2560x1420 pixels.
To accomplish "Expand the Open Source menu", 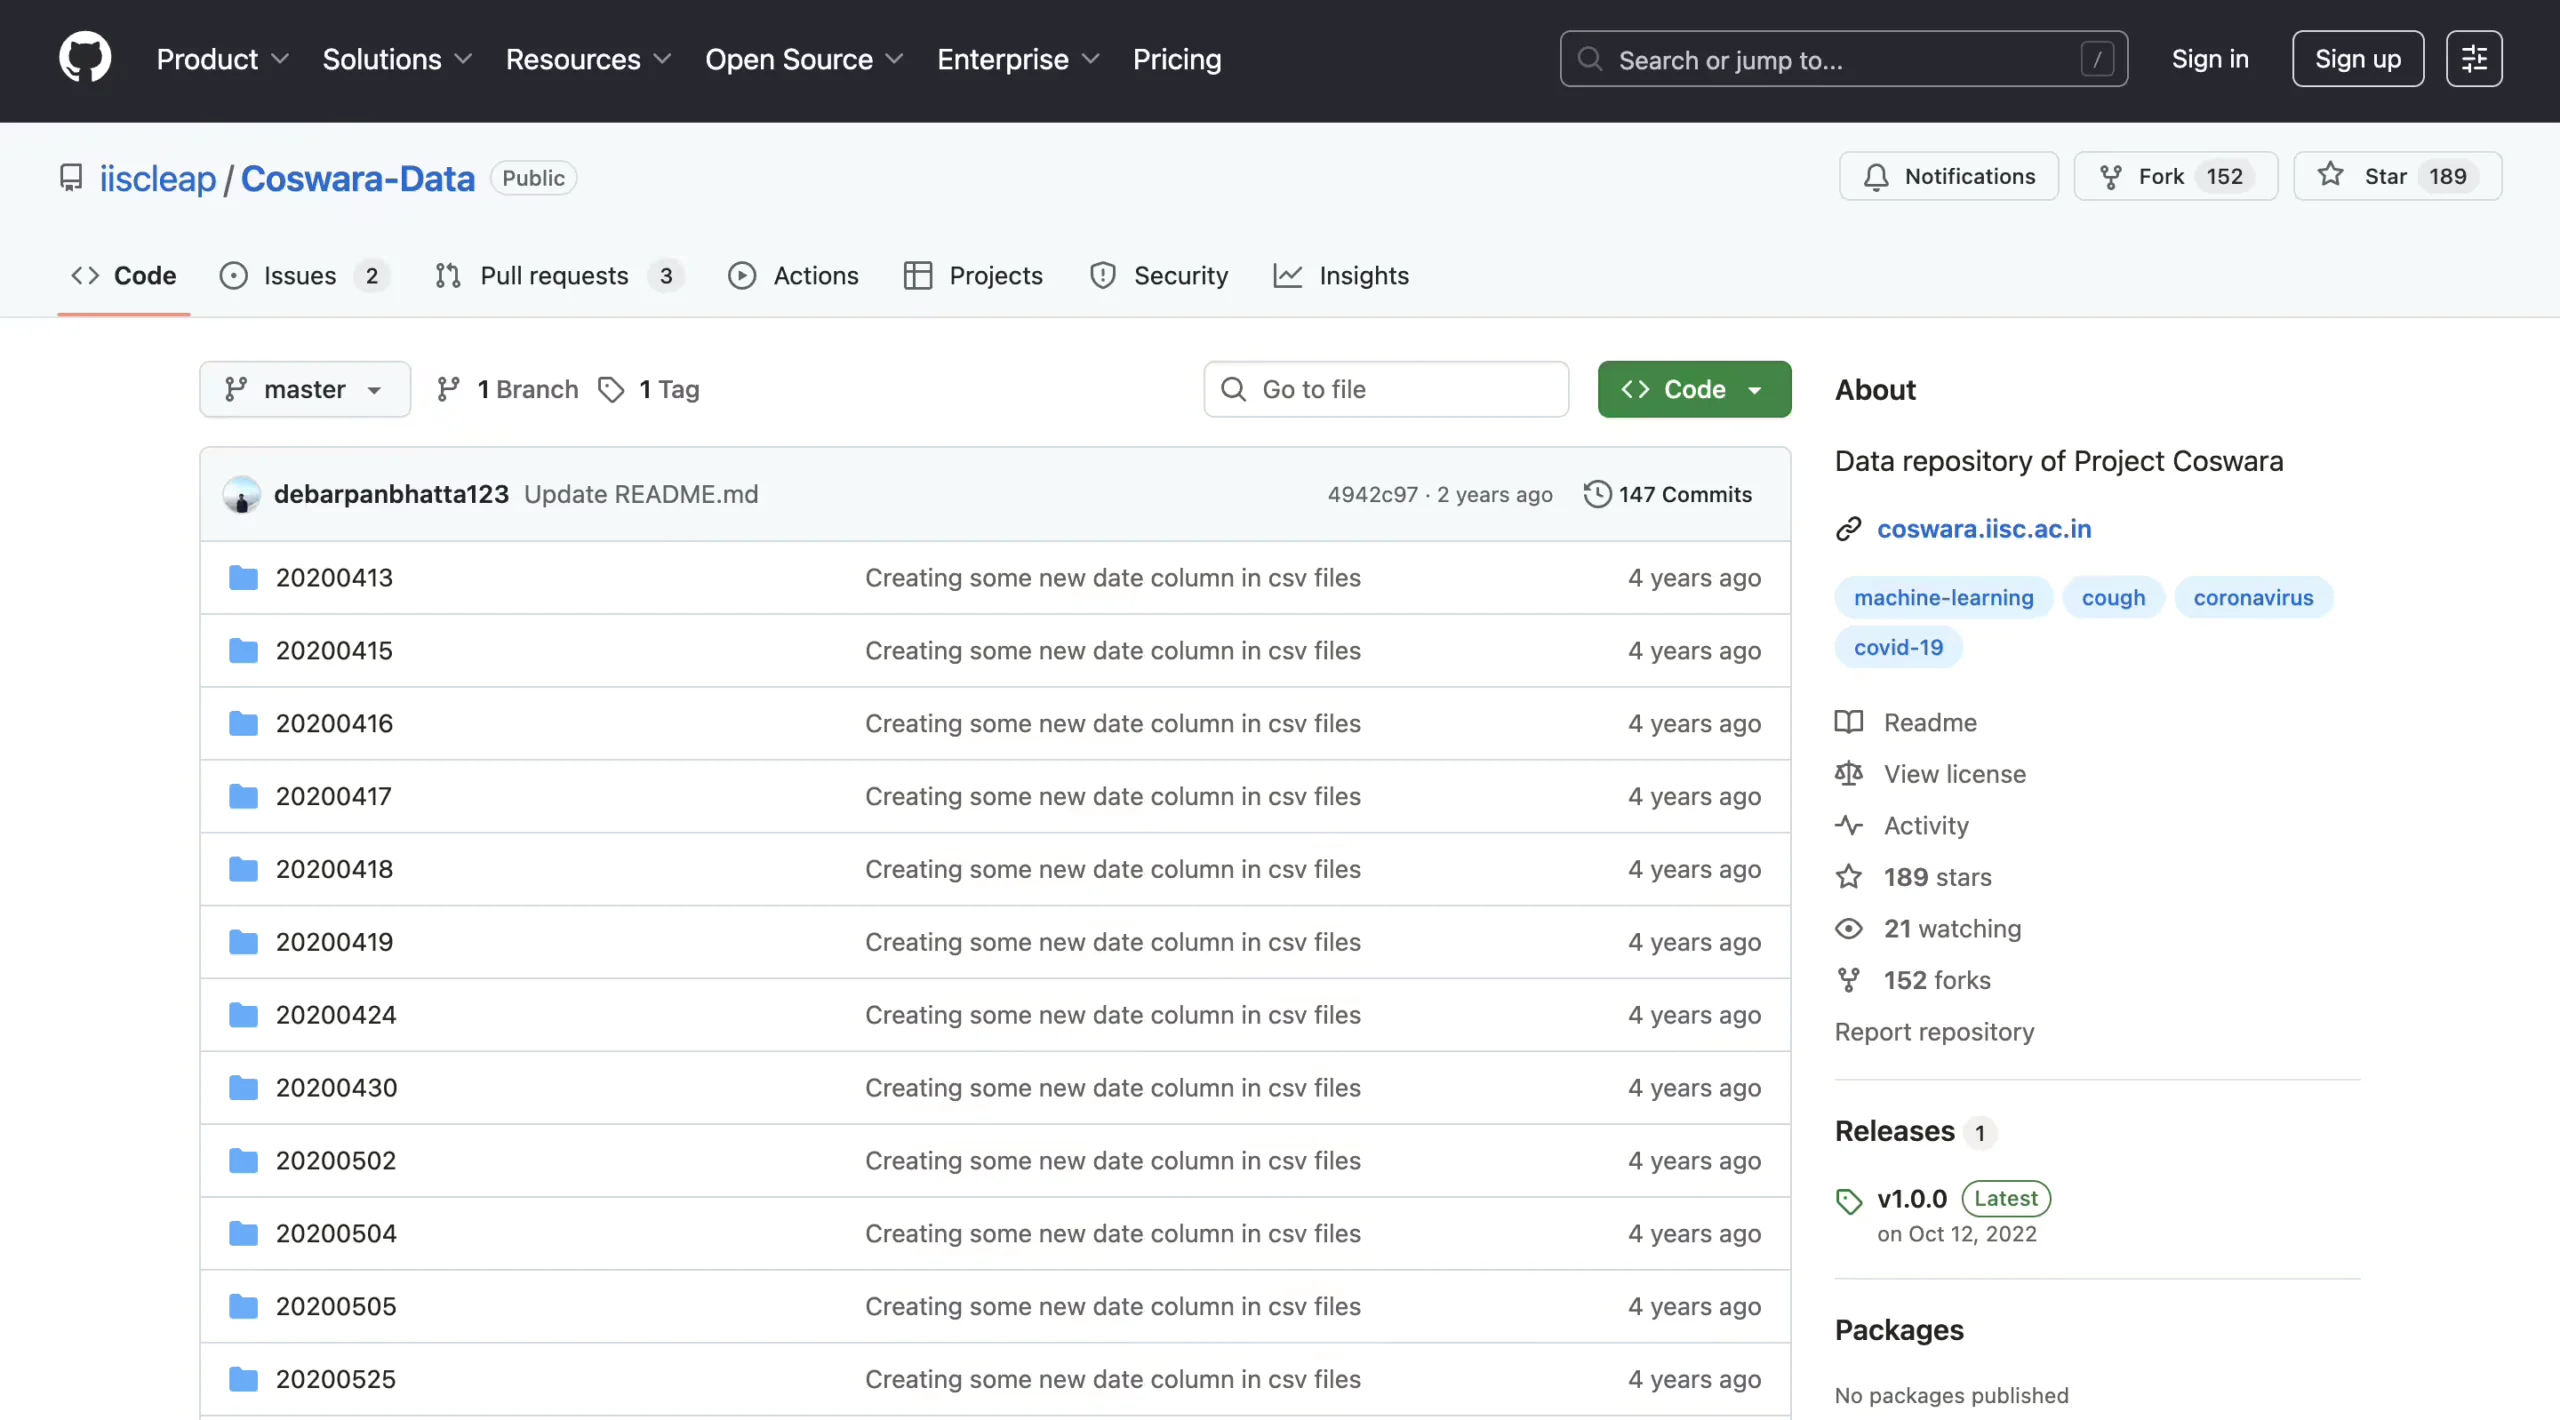I will [x=804, y=59].
